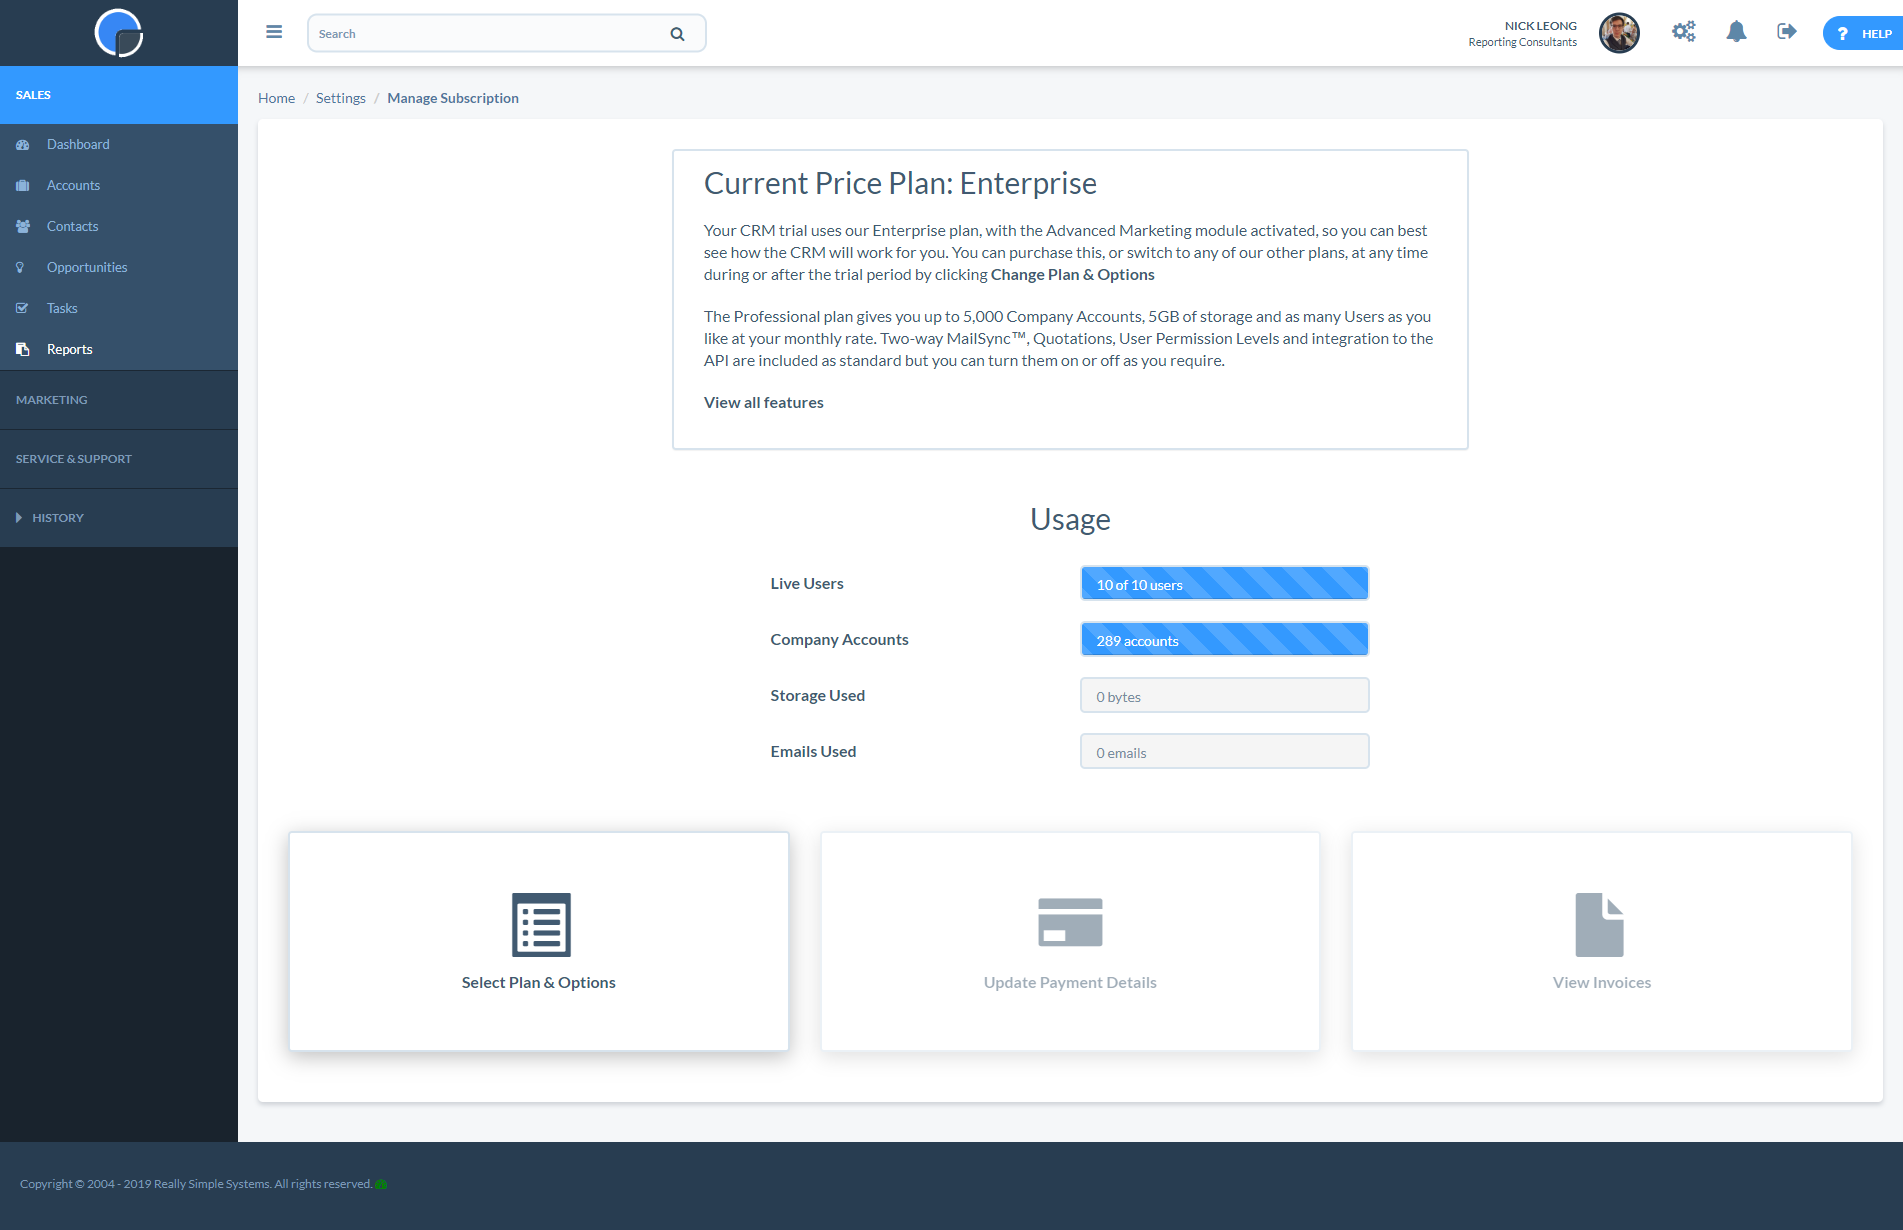
Task: Click the Contacts people icon in the sidebar
Action: (x=23, y=227)
